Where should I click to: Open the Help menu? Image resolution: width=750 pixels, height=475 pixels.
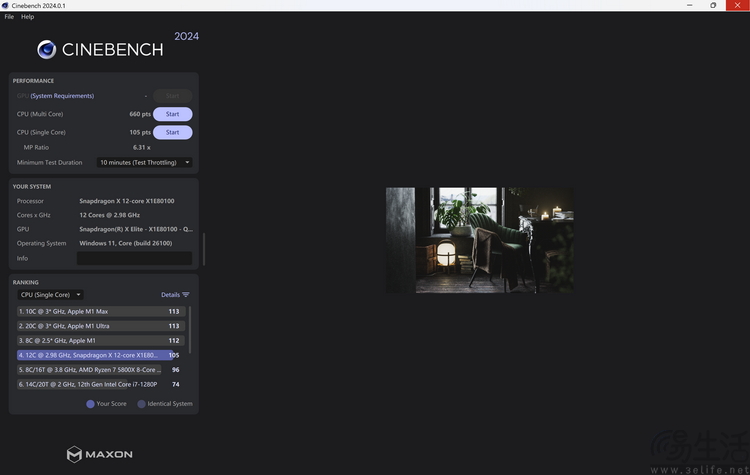pyautogui.click(x=28, y=17)
